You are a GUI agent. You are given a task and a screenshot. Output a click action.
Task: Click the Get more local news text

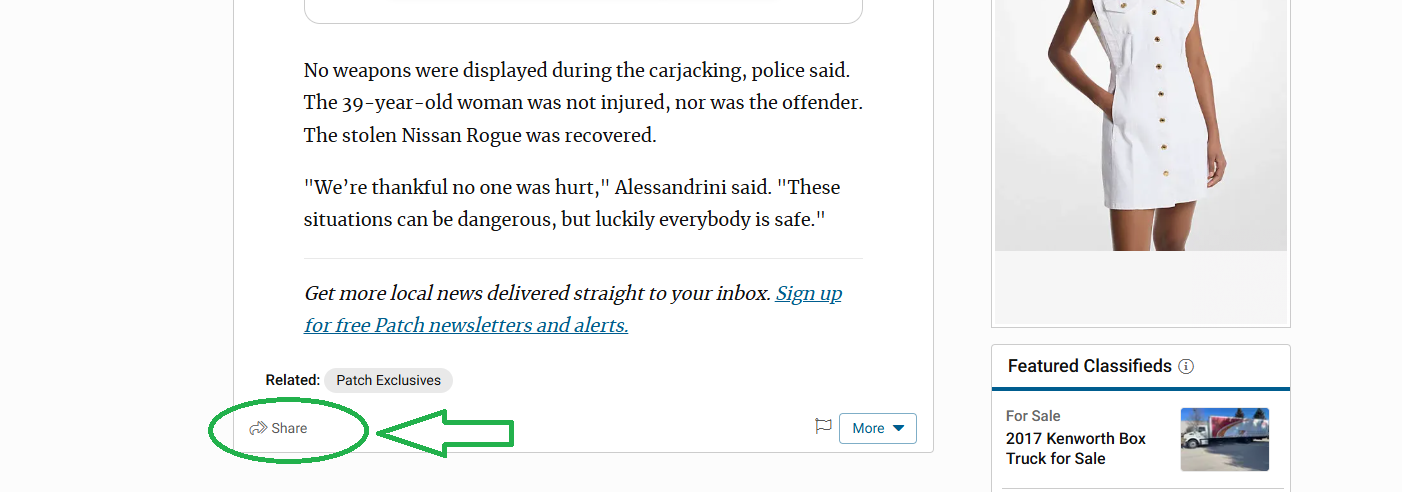tap(538, 293)
